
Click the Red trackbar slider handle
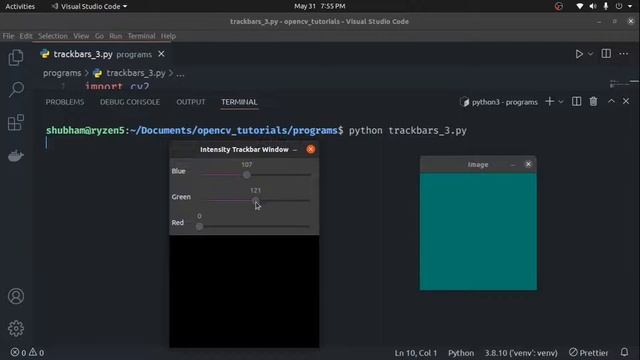click(x=199, y=226)
